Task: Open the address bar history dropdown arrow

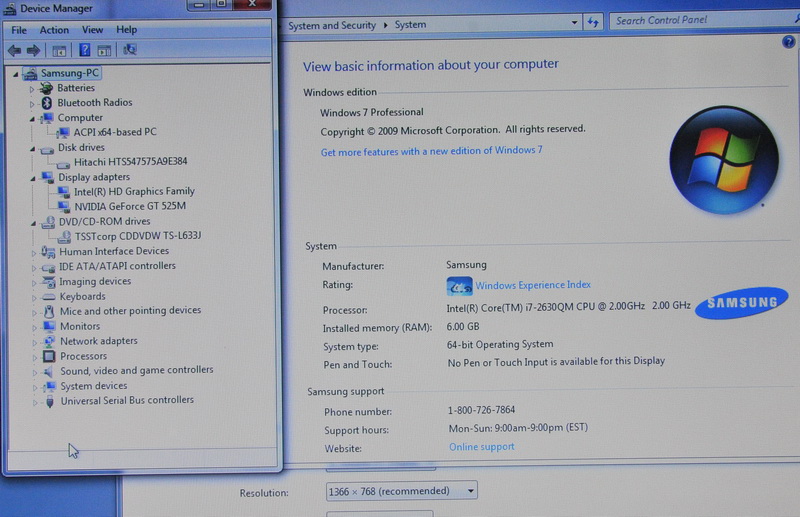Action: coord(574,22)
